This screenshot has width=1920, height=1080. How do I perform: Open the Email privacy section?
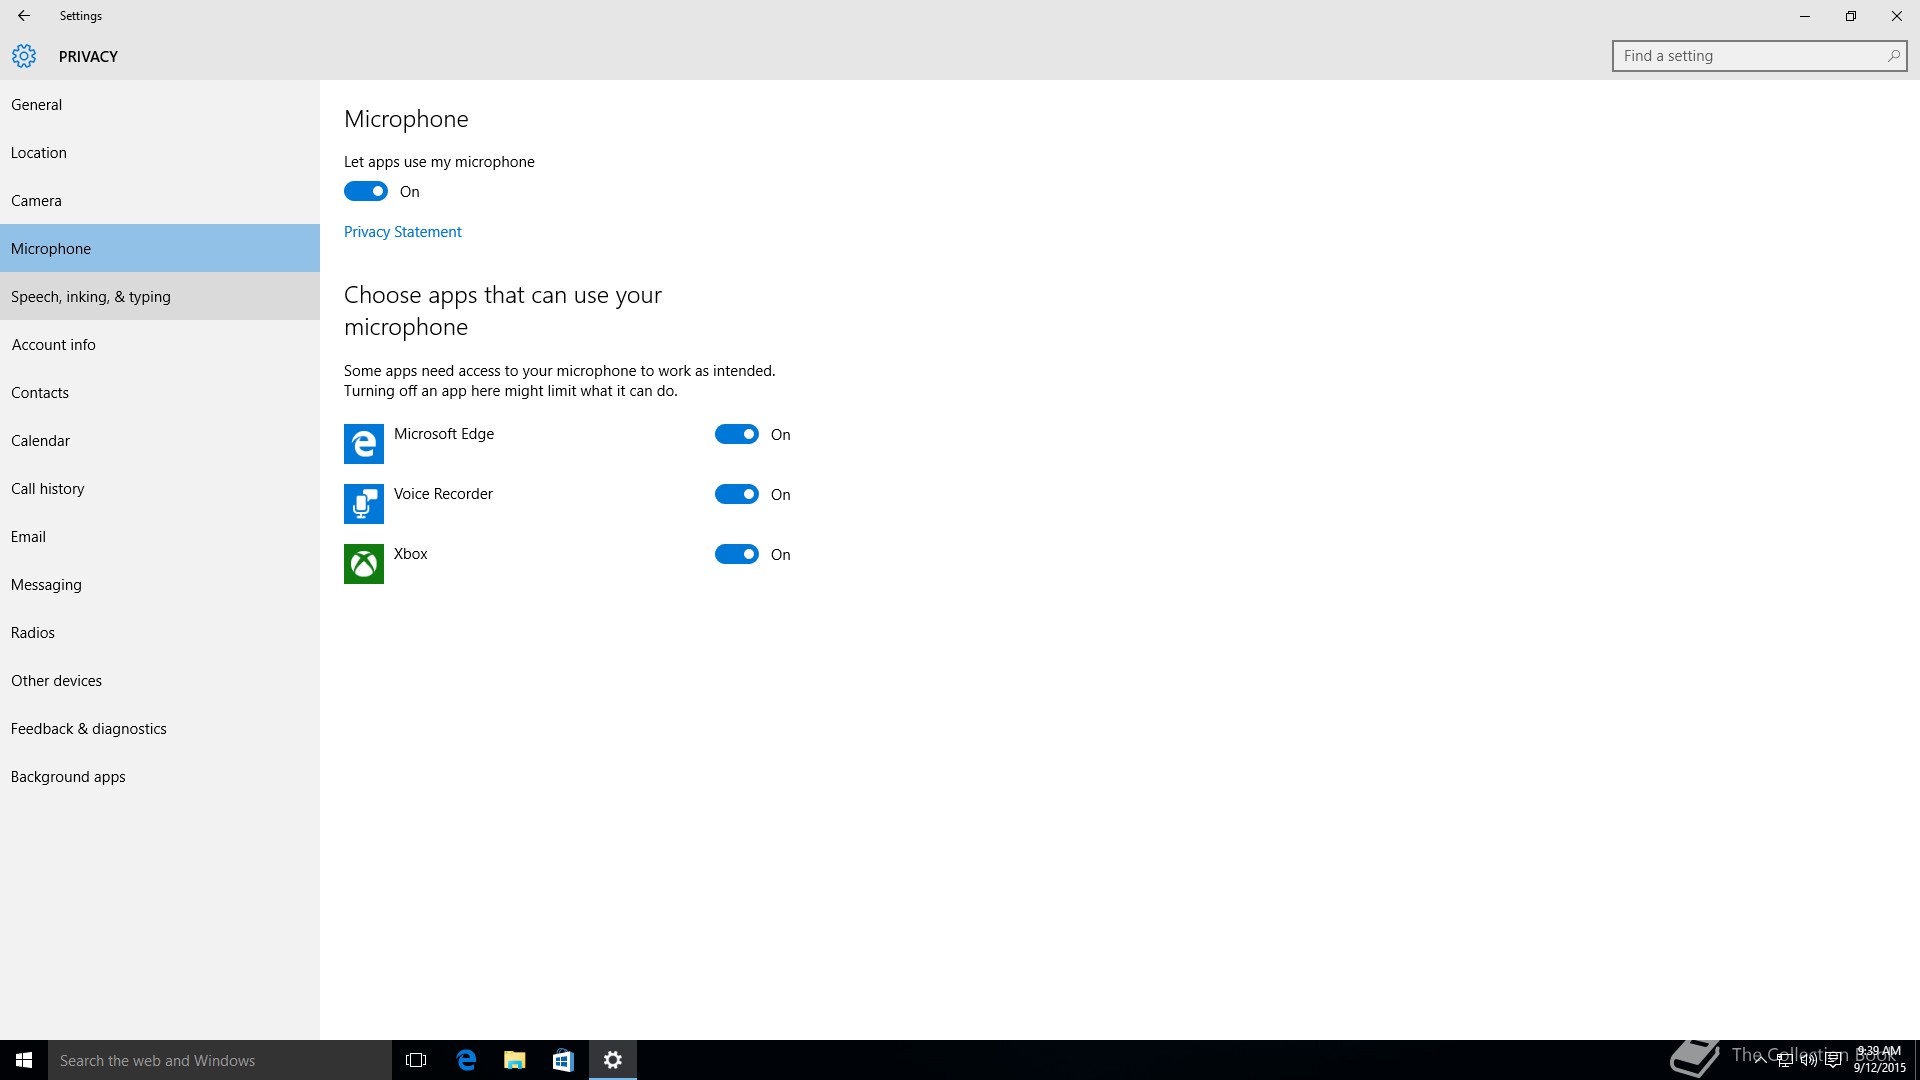[160, 536]
